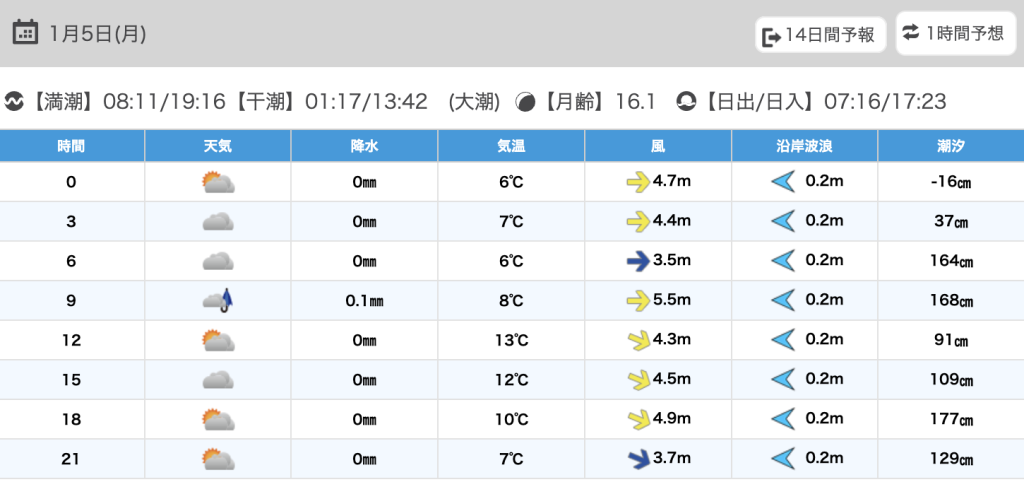The height and width of the screenshot is (482, 1024).
Task: Click the partly sunny icon at 0時
Action: click(218, 182)
